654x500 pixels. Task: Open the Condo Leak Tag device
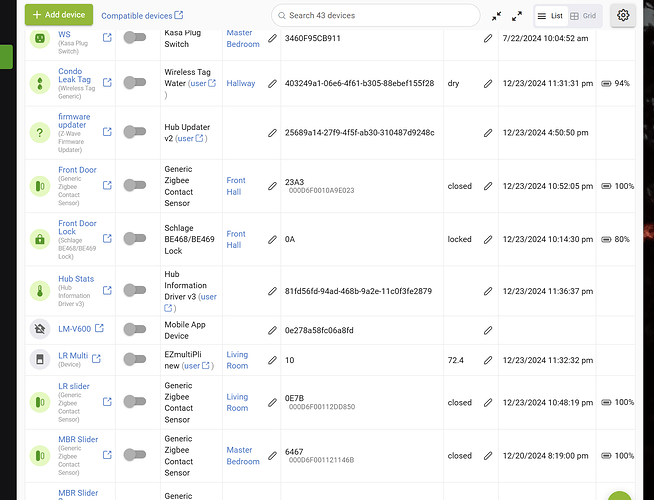tap(74, 75)
